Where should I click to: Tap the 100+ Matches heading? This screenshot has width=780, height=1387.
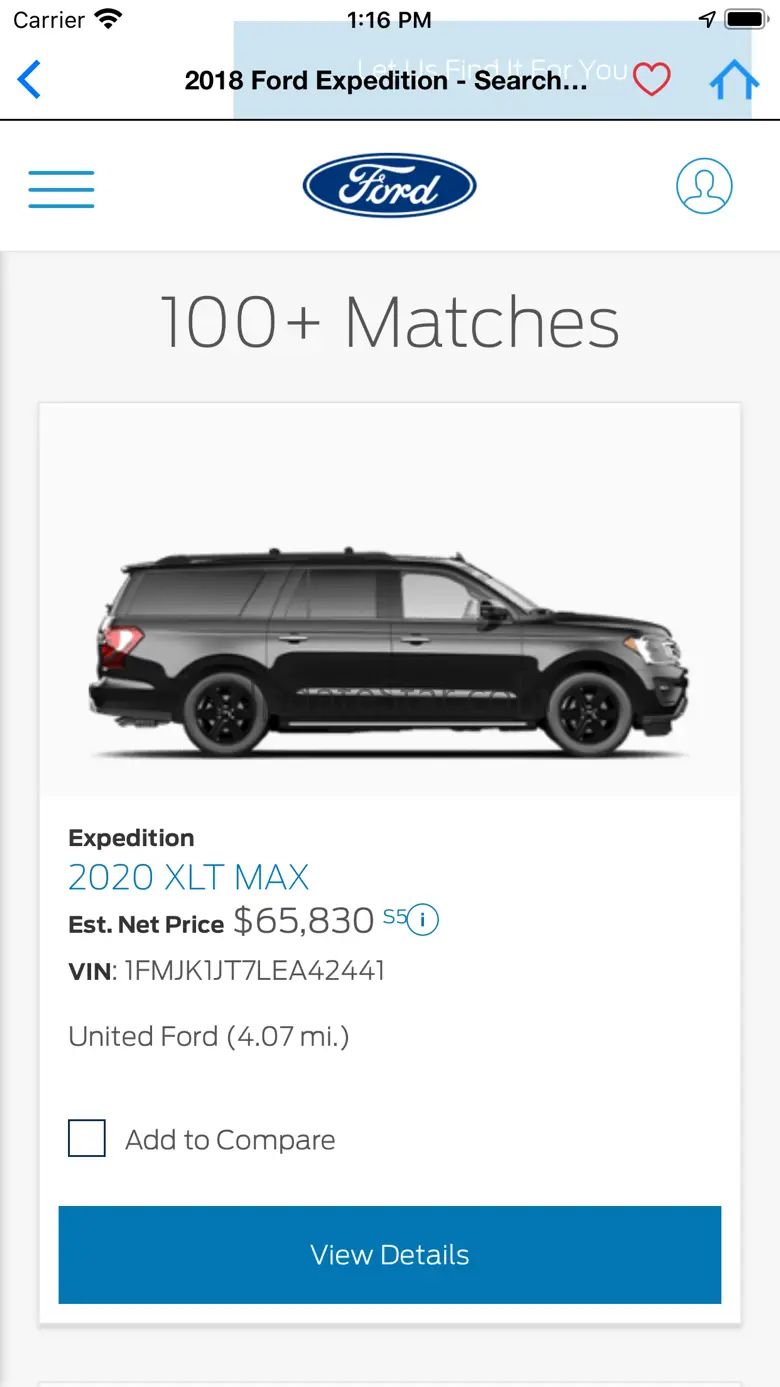coord(389,322)
